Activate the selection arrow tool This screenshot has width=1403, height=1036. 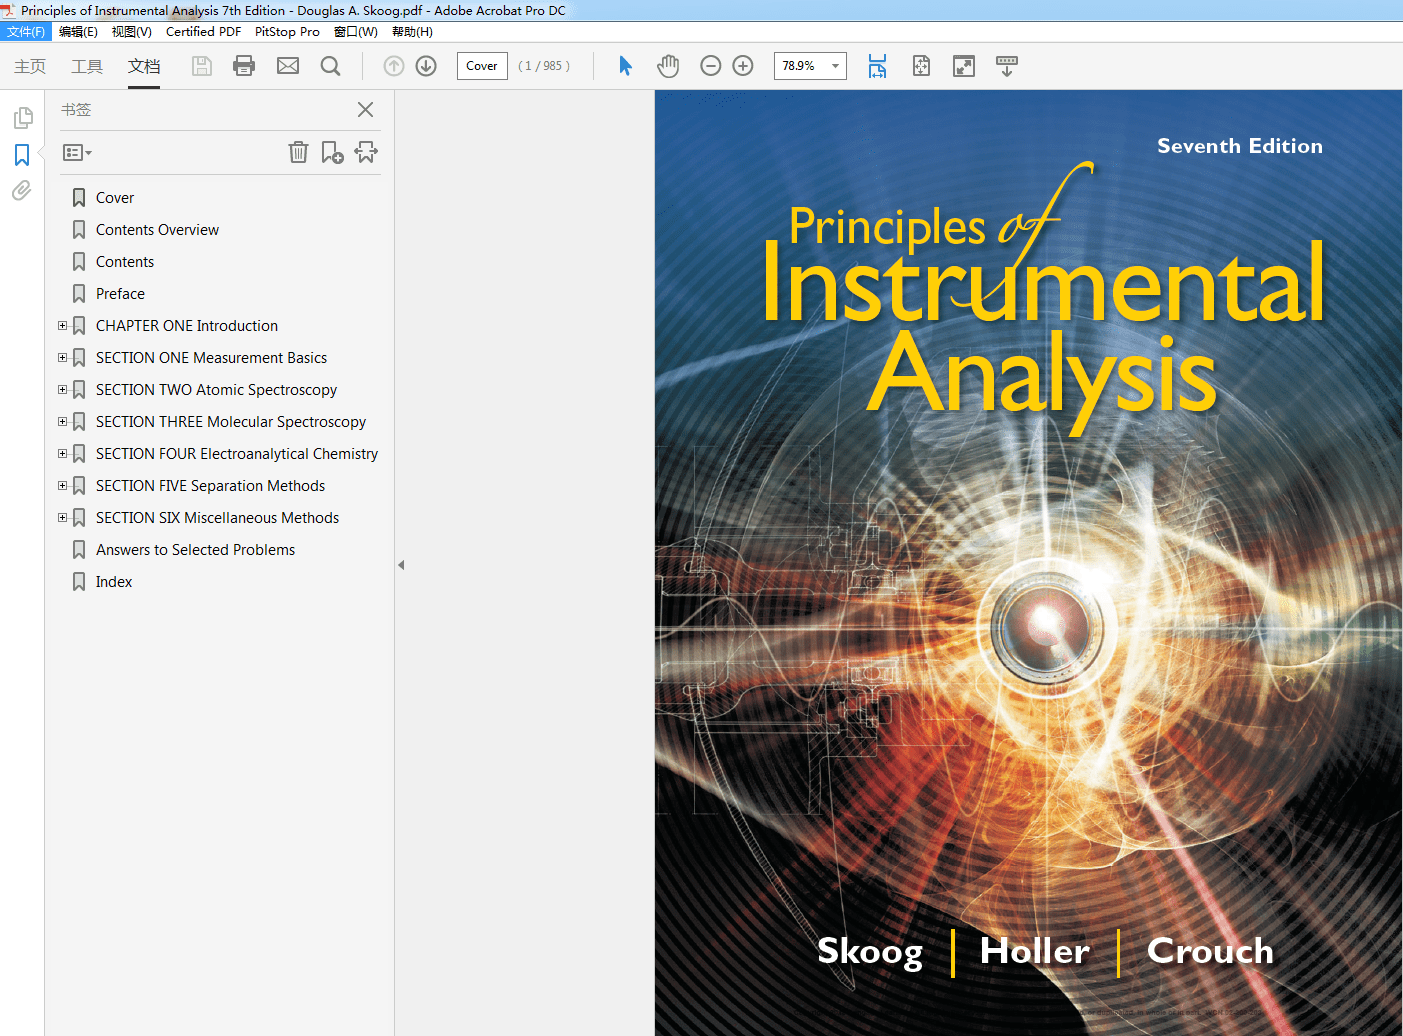click(x=625, y=66)
